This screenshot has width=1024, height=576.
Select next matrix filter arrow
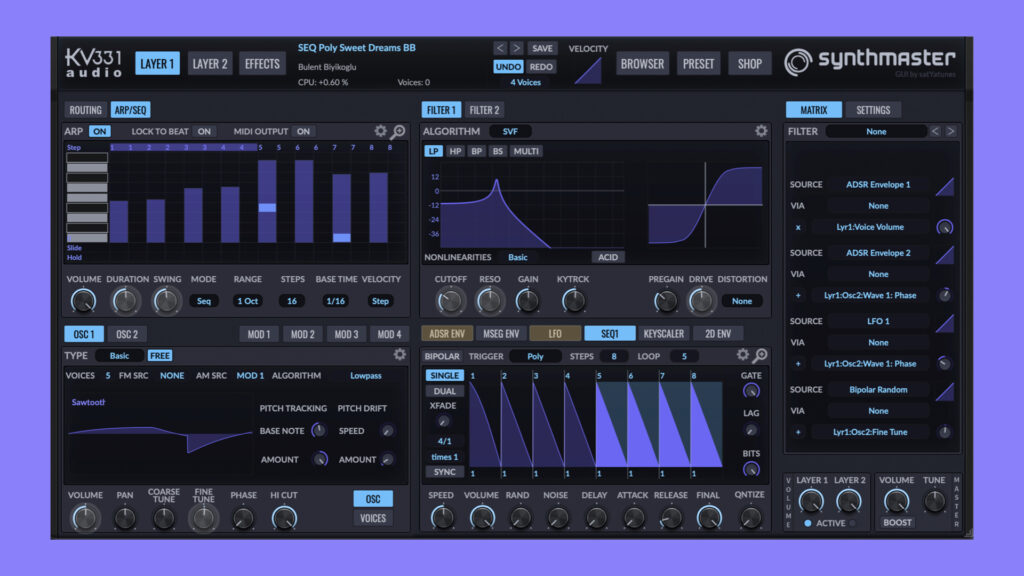point(951,131)
